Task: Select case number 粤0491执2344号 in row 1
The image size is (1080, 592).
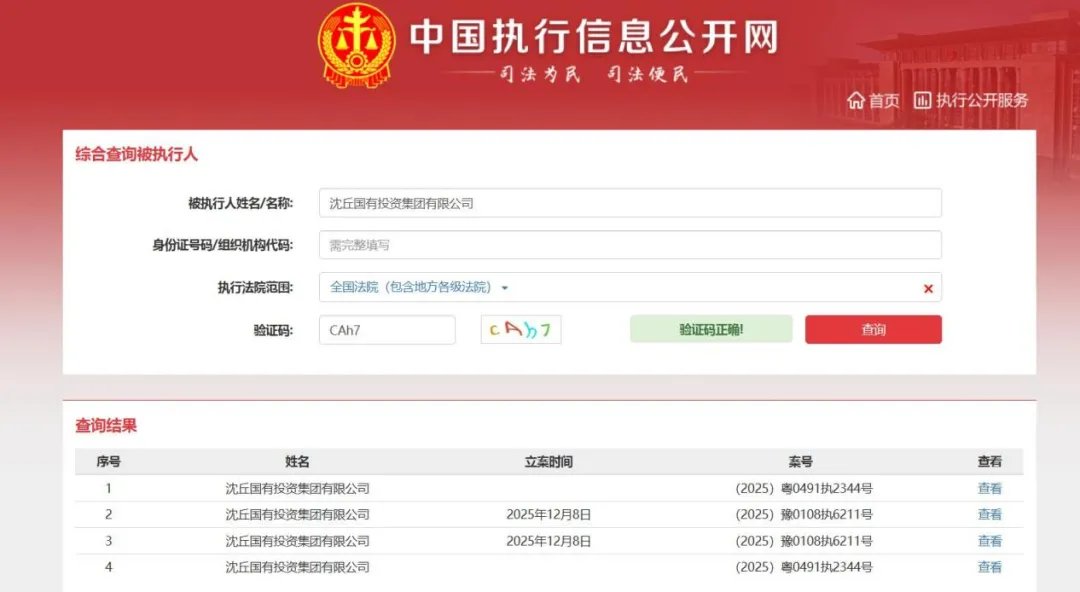Action: [804, 489]
